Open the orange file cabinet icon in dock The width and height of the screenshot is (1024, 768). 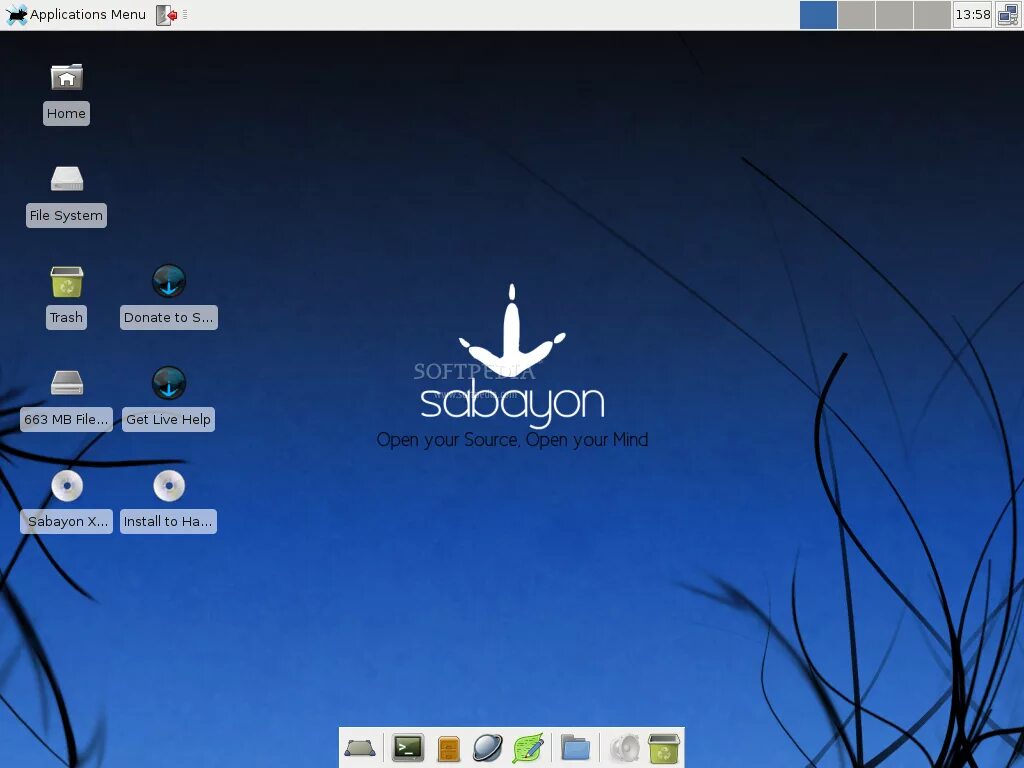tap(449, 749)
